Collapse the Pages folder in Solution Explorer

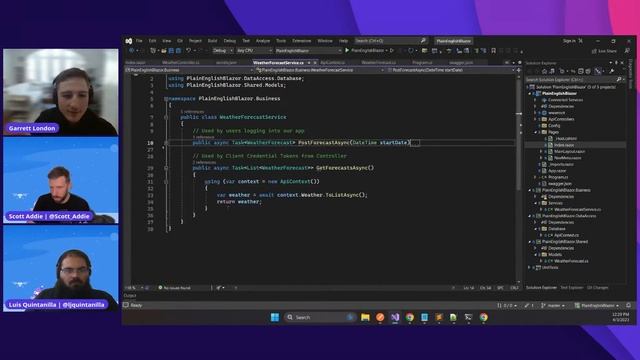point(536,132)
